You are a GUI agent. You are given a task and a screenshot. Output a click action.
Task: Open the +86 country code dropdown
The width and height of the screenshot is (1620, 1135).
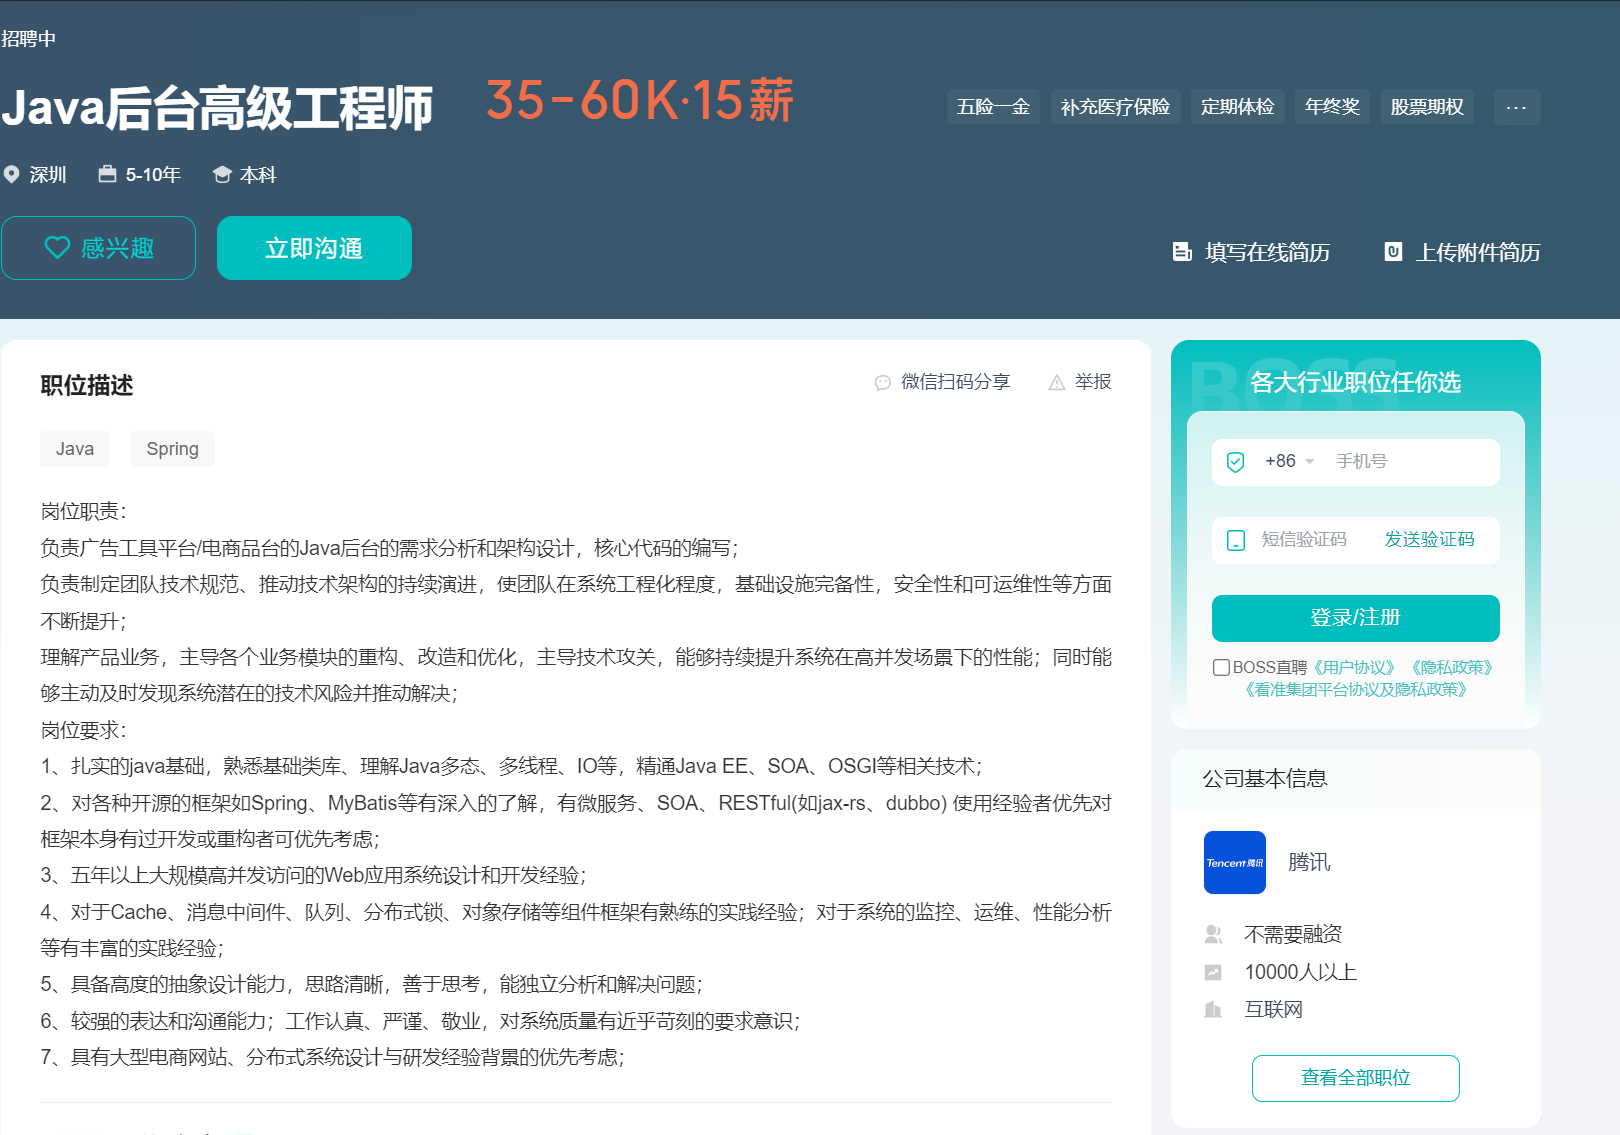[x=1289, y=461]
